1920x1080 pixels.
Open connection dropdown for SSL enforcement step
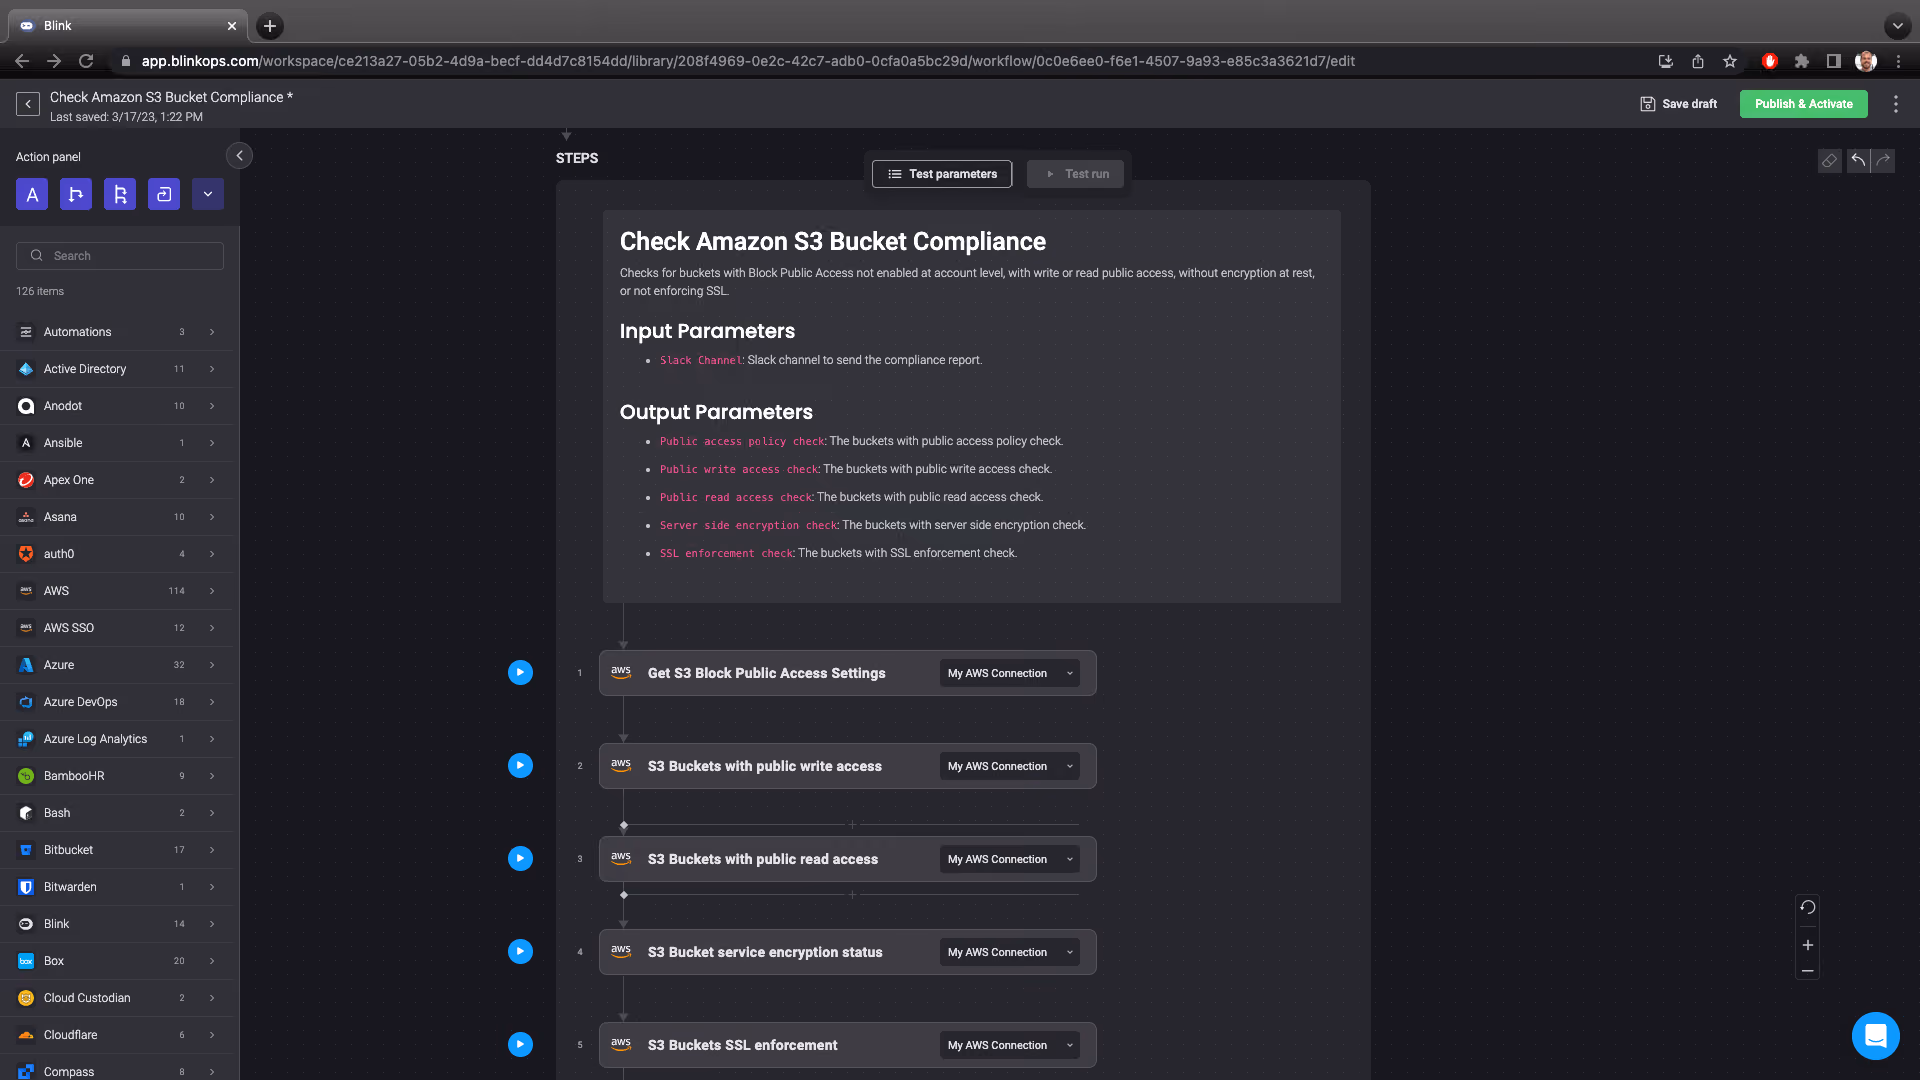1010,1046
